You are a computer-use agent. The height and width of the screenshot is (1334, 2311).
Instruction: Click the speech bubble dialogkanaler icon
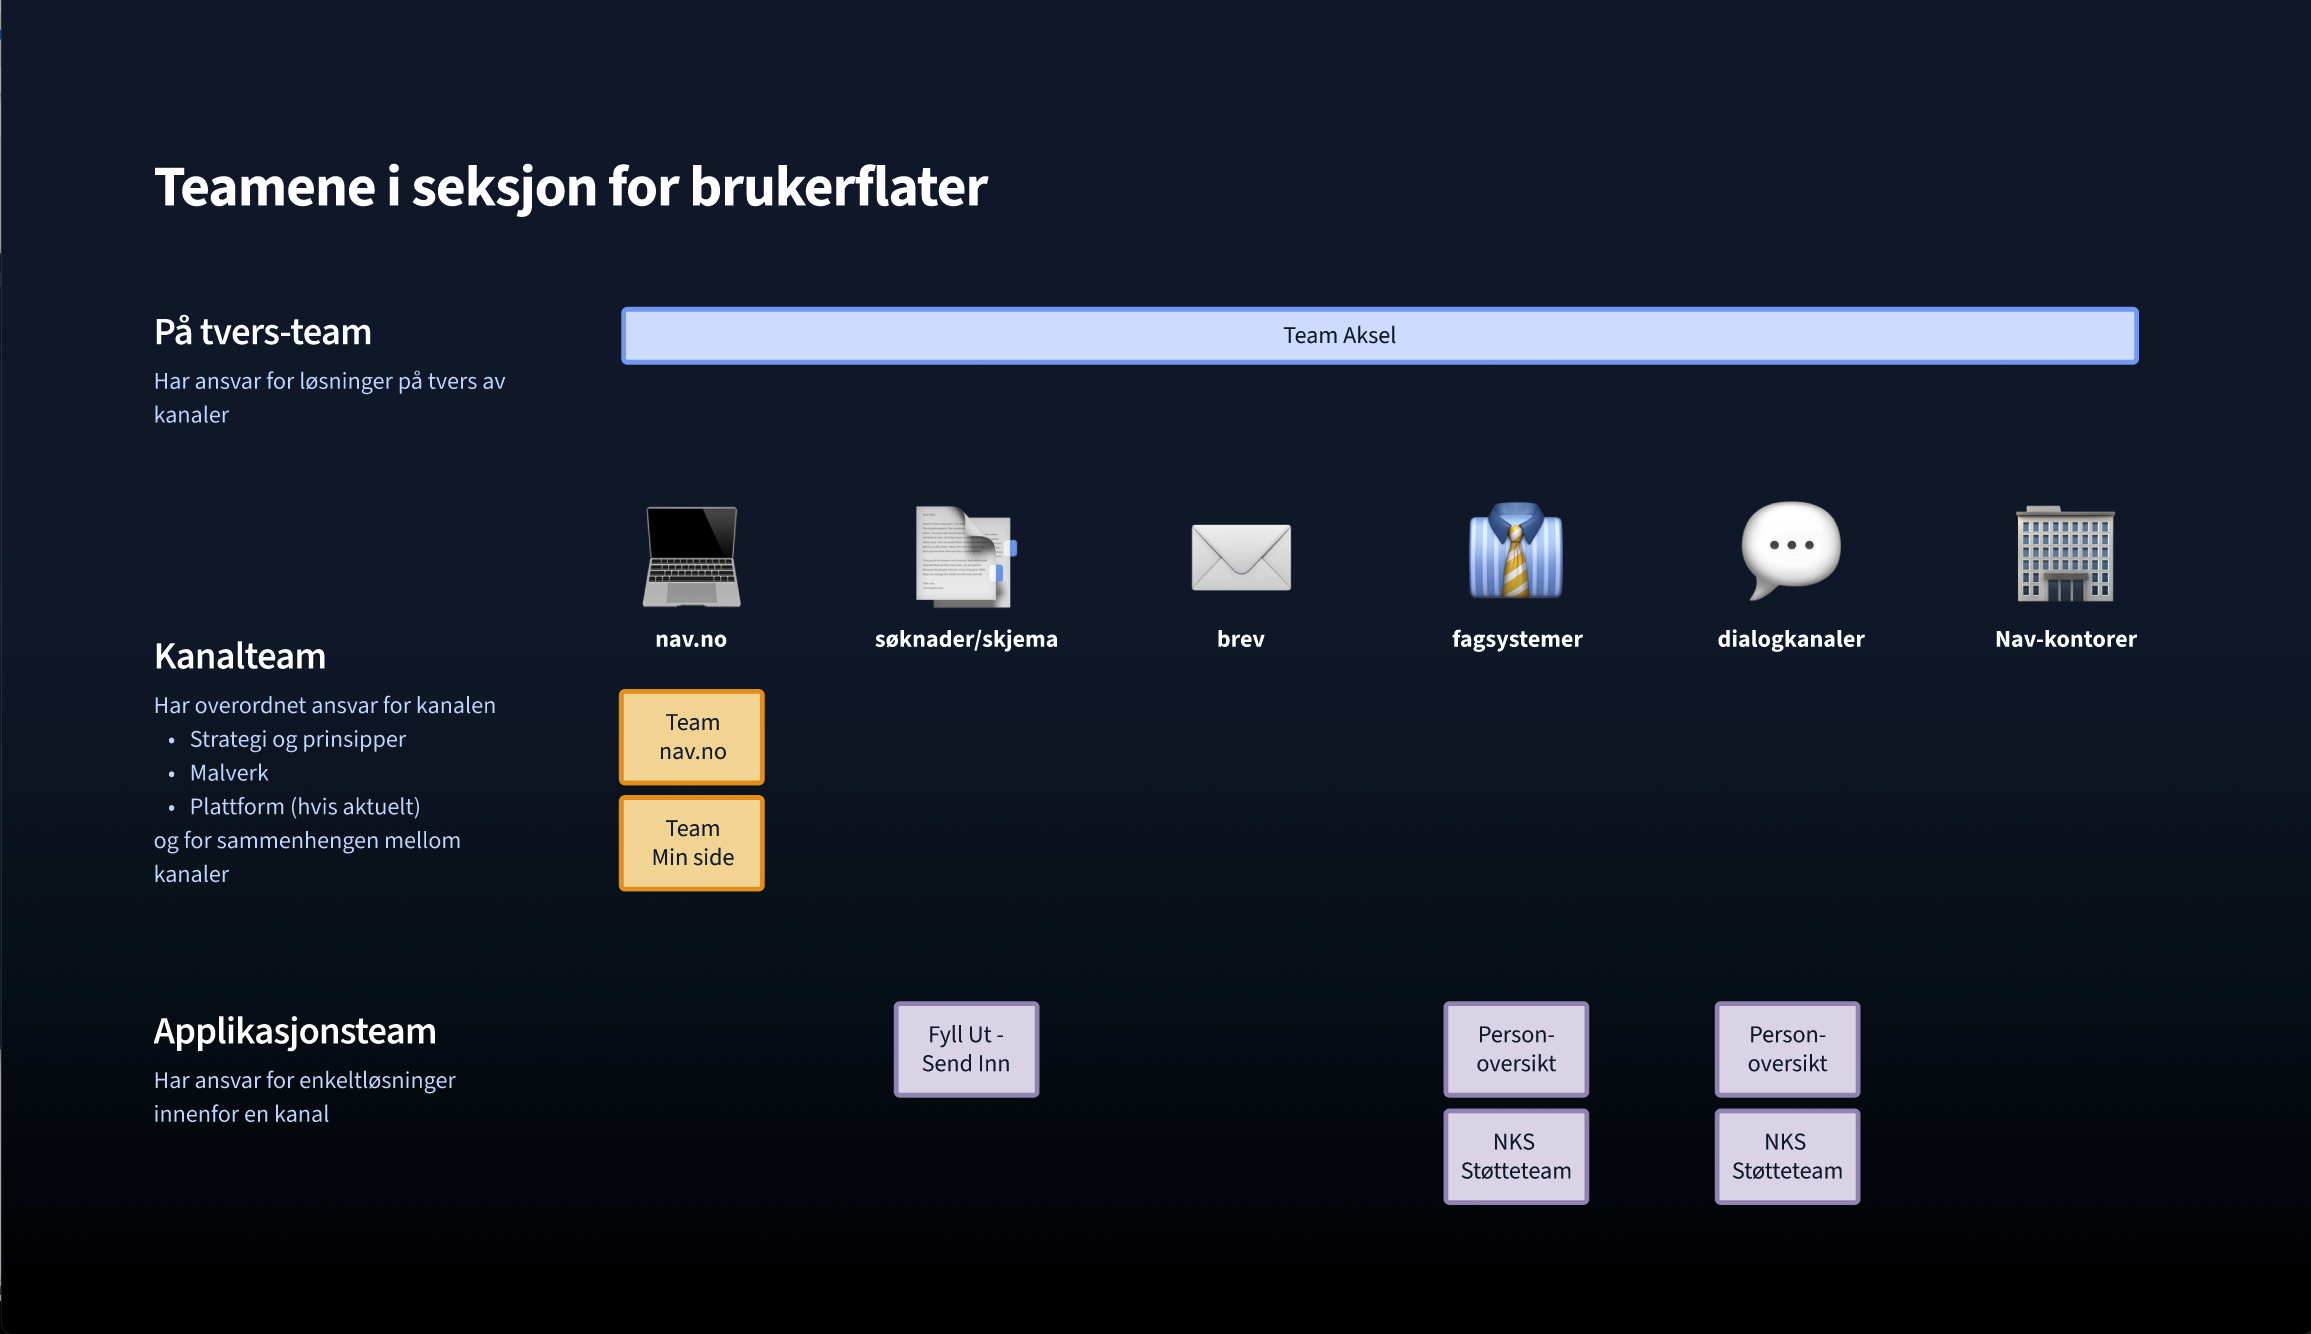[1790, 549]
